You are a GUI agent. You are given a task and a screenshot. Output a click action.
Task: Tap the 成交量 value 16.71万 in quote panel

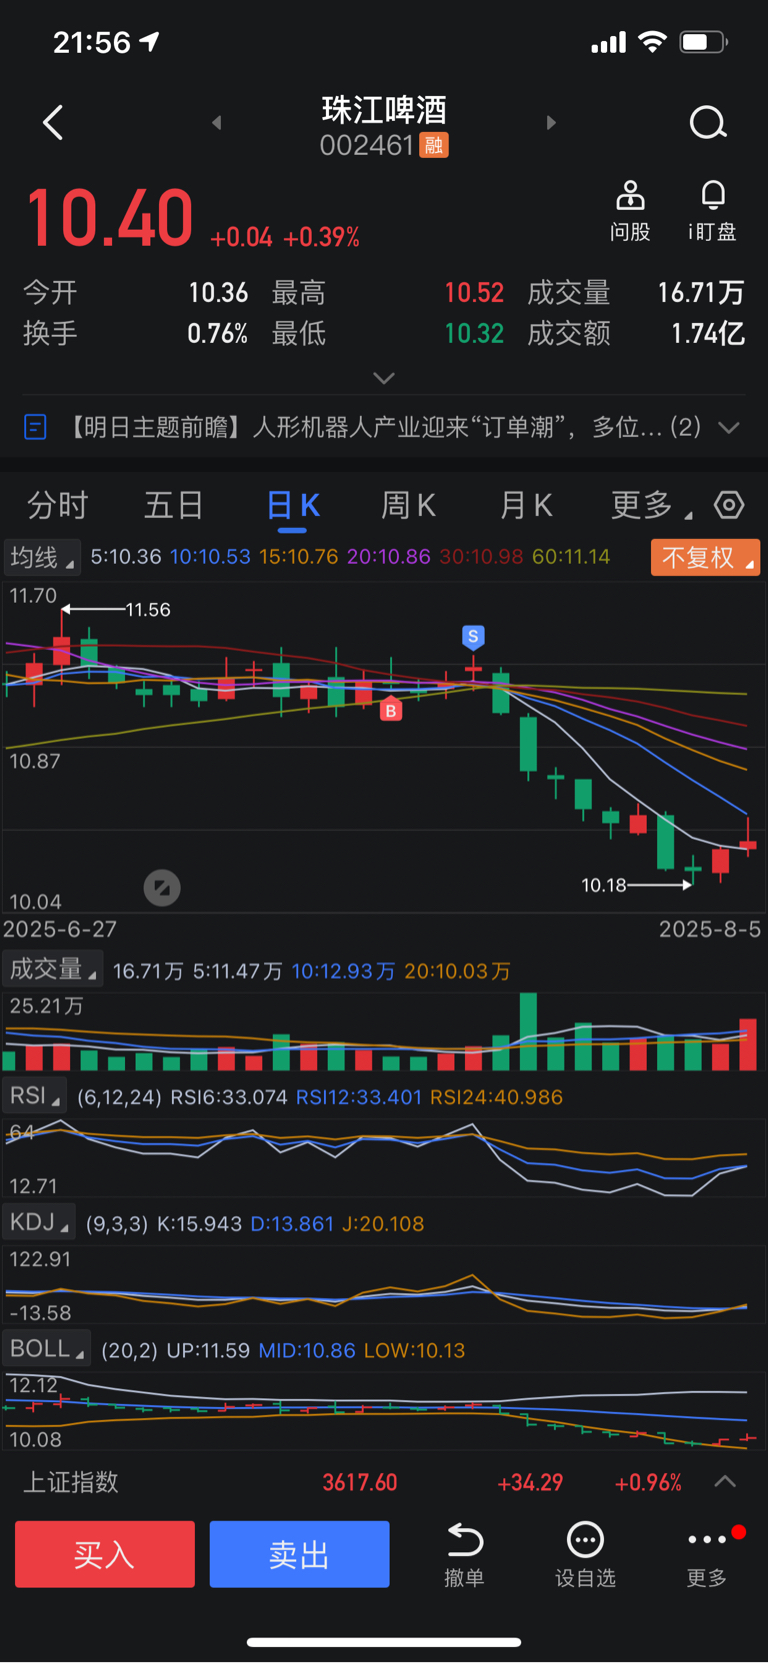[x=701, y=293]
